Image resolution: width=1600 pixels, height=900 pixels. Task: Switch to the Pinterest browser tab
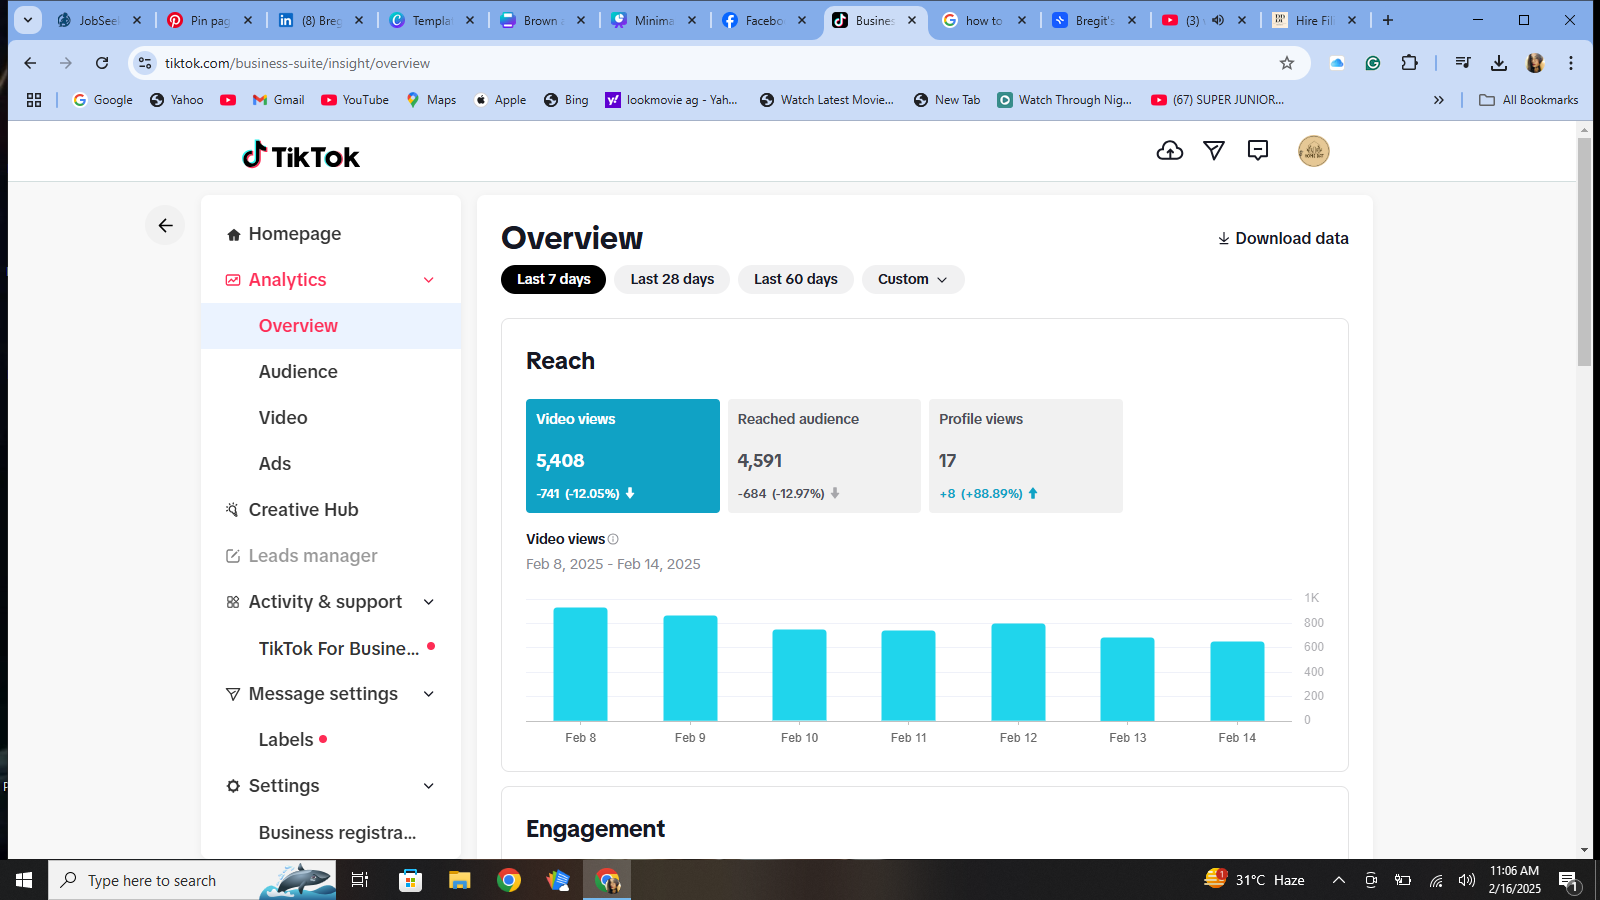click(x=210, y=20)
